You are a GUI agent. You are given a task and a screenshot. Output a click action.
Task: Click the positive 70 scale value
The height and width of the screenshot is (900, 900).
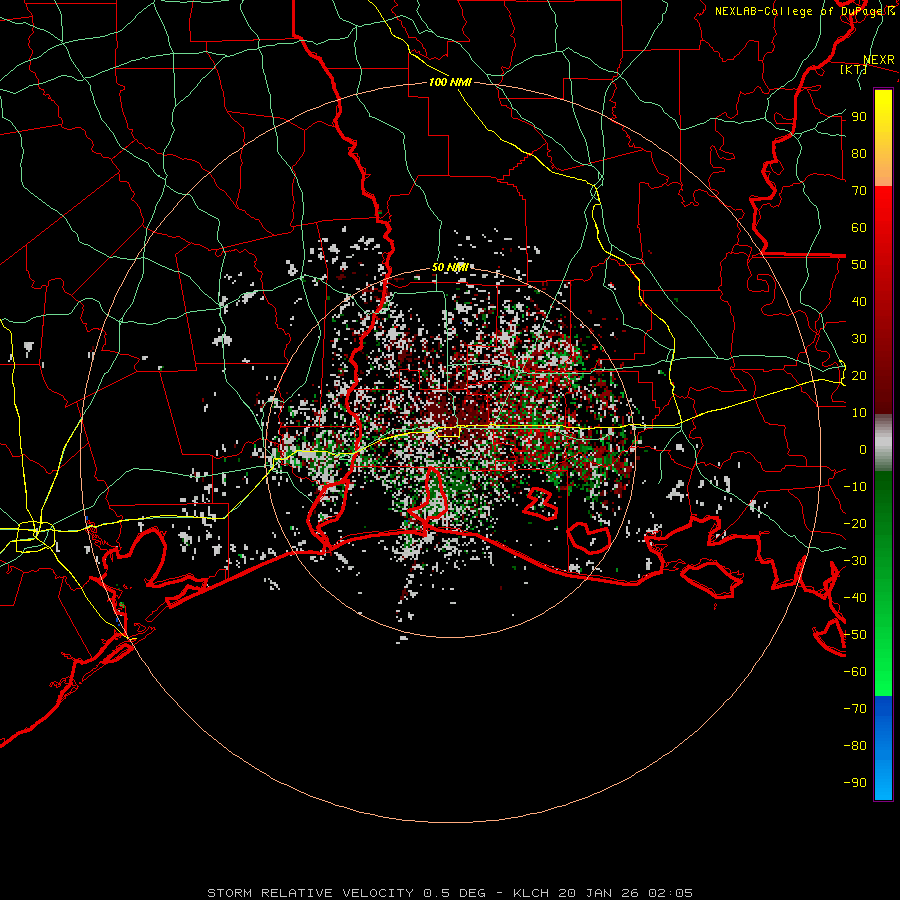pos(859,191)
